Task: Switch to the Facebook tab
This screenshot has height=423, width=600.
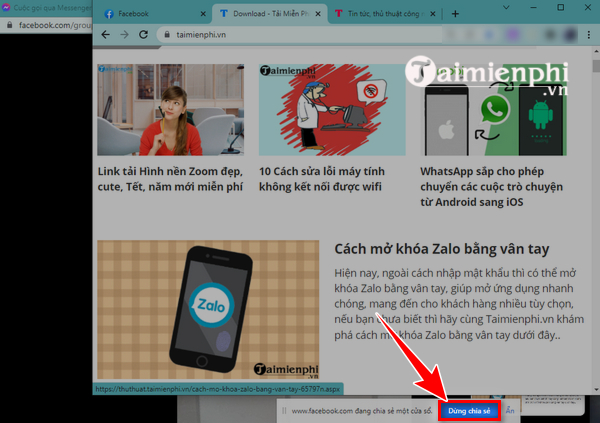Action: click(151, 14)
